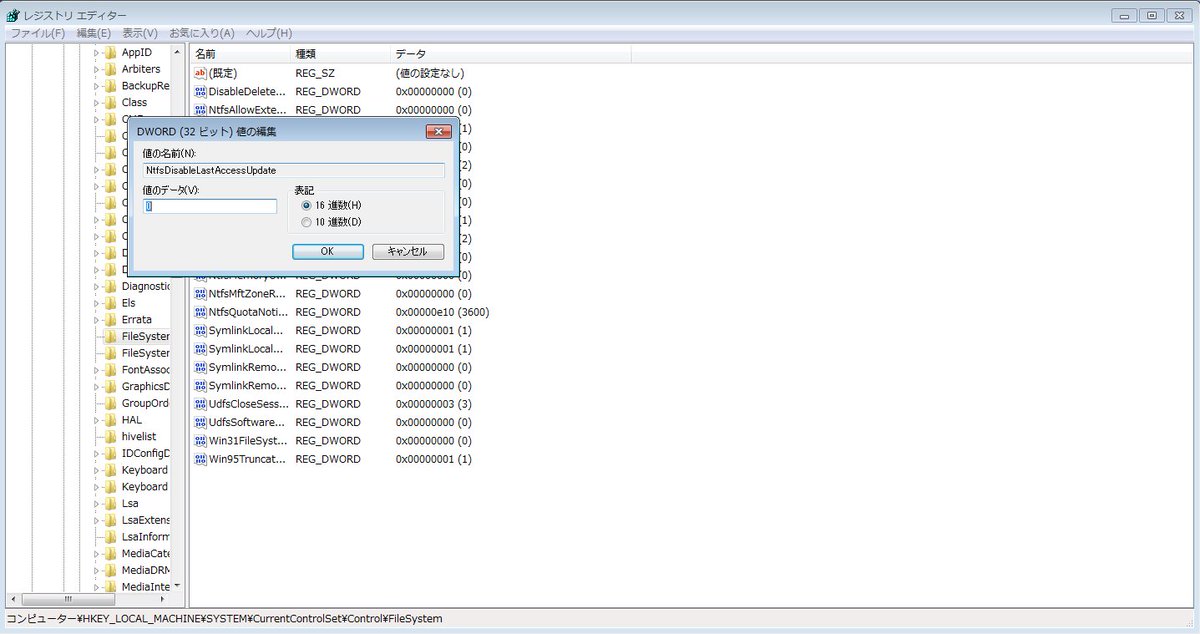1200x634 pixels.
Task: Click the data cell 0x00000e10 (3600)
Action: point(442,312)
